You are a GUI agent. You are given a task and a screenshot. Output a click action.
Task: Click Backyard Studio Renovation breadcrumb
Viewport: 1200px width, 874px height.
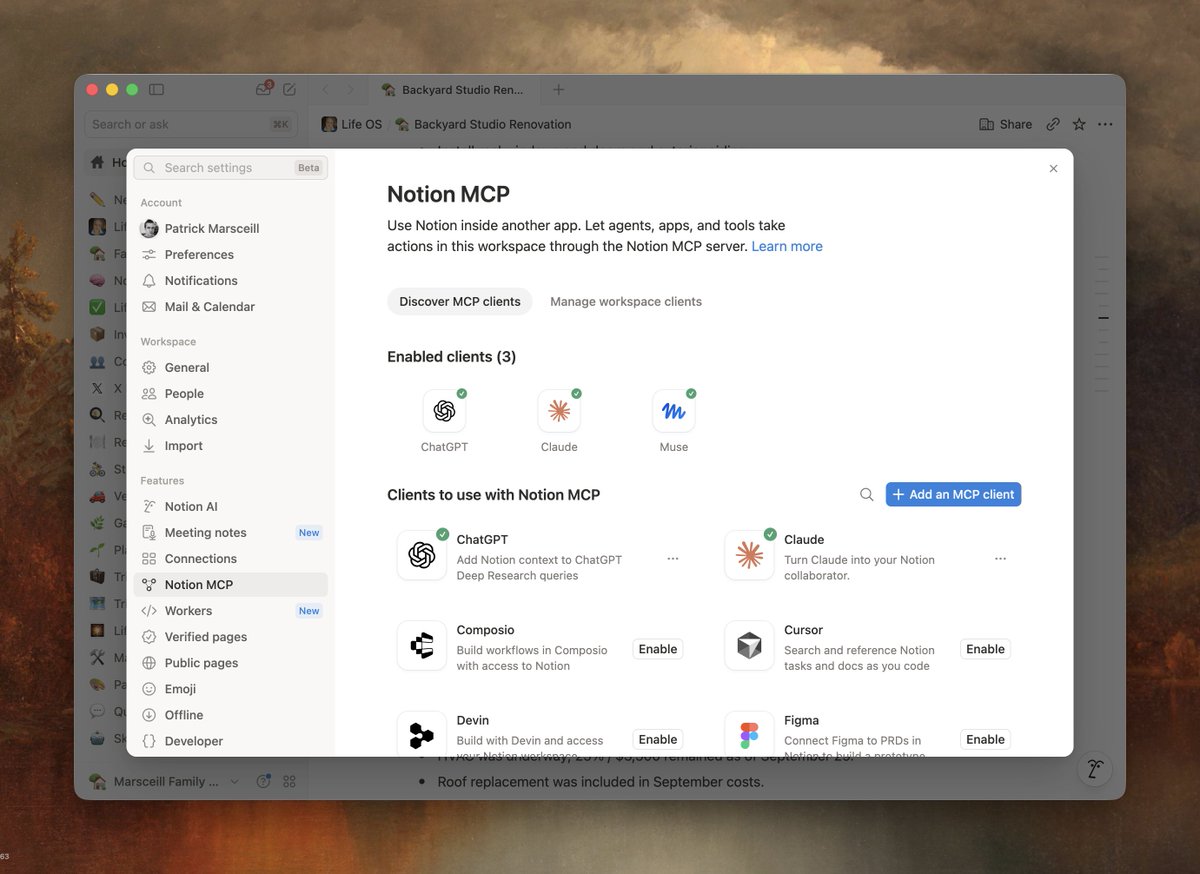(x=484, y=124)
